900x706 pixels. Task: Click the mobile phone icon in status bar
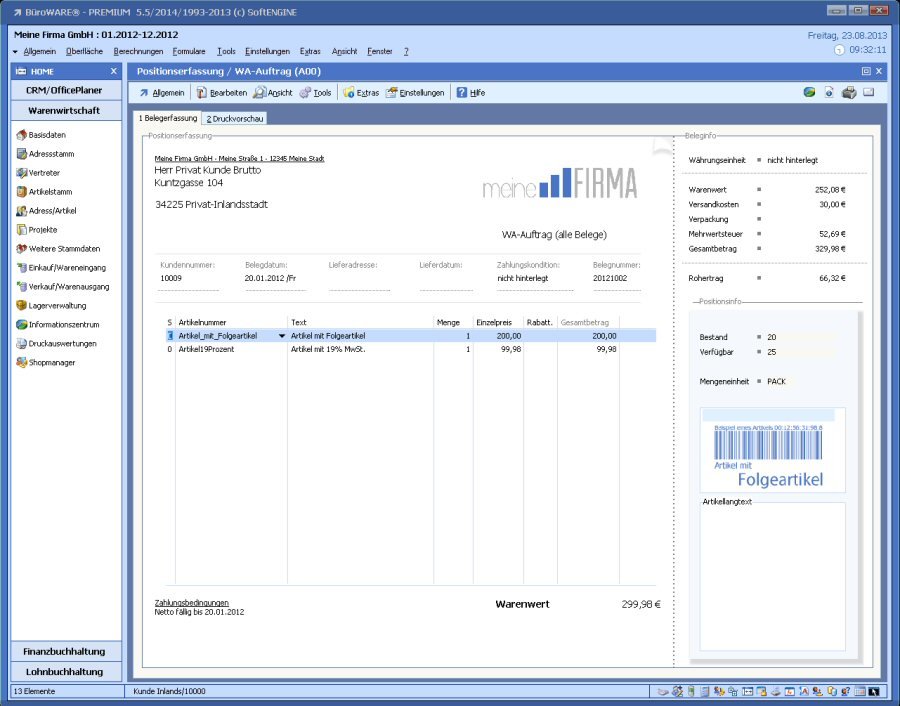[x=690, y=691]
